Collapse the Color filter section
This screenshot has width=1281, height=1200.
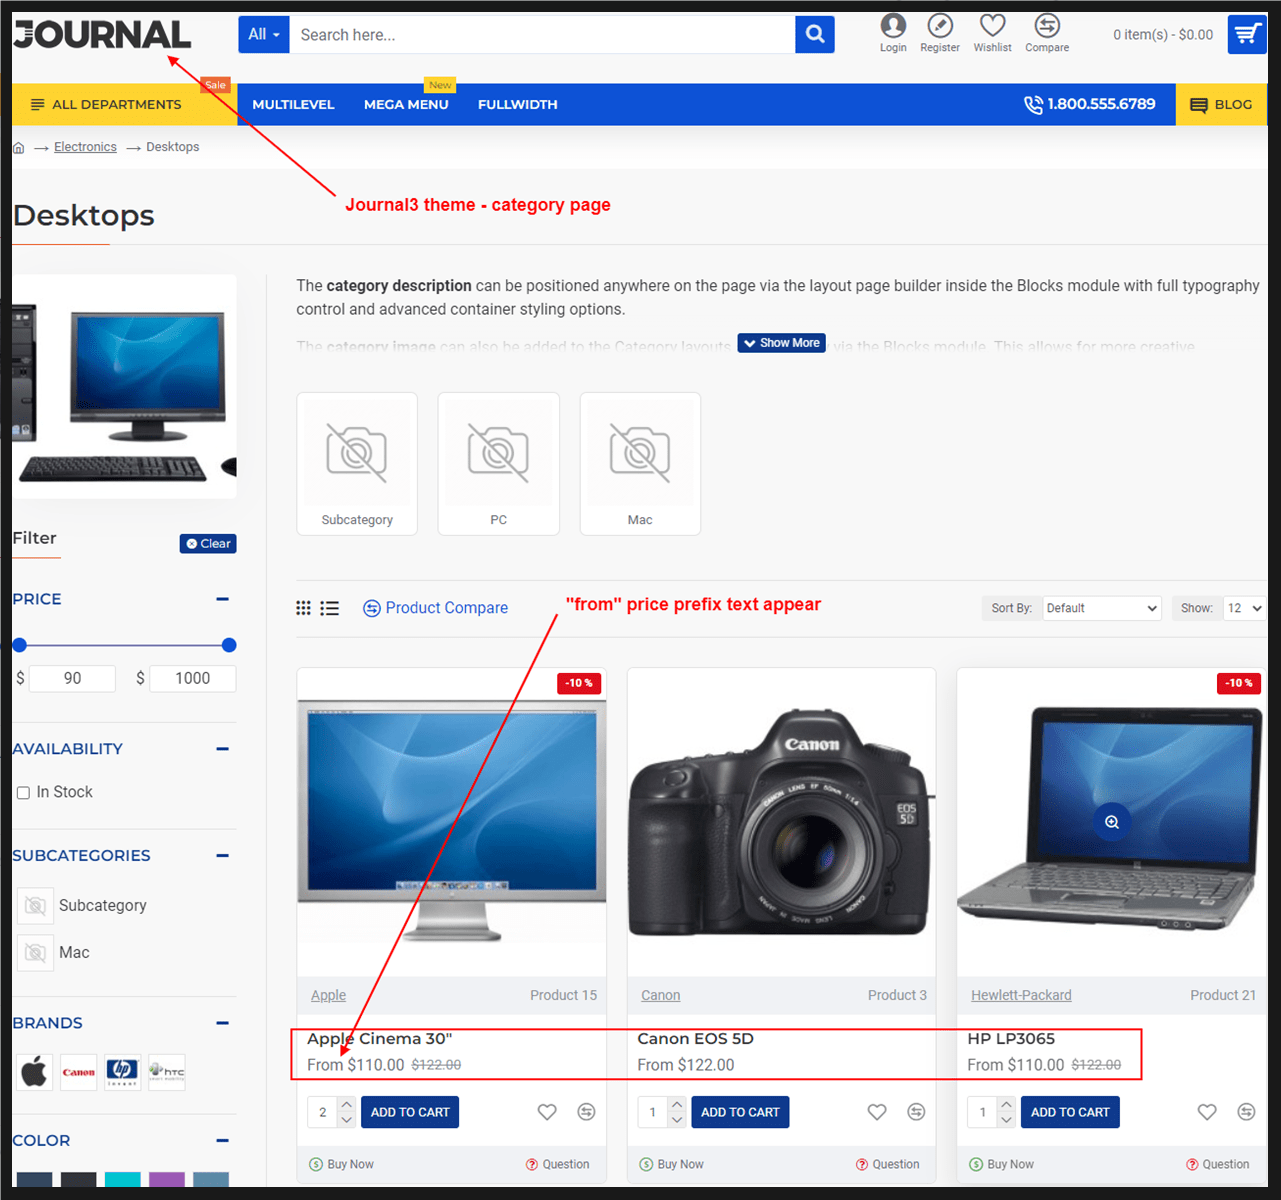222,1141
